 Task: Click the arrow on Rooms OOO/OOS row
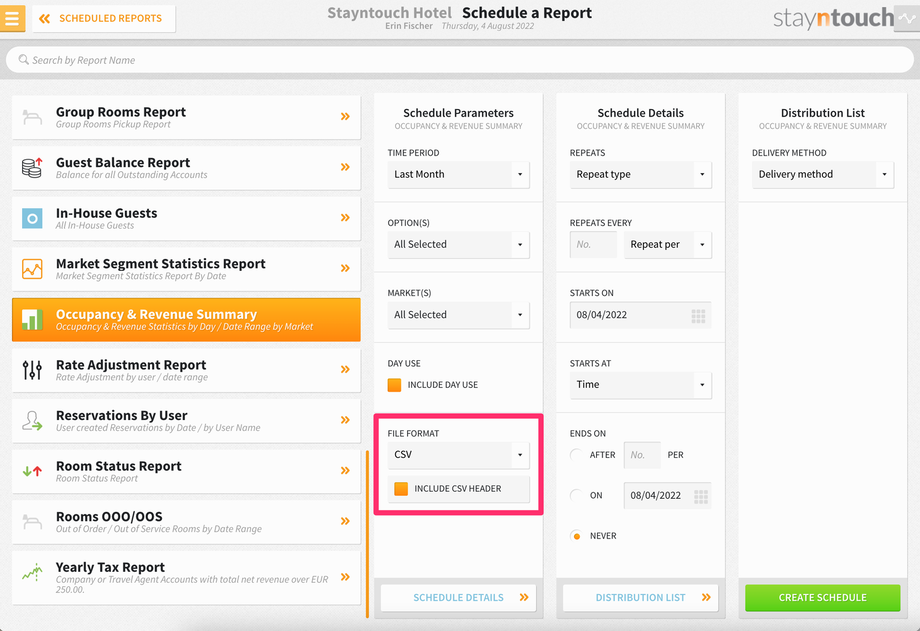tap(346, 521)
